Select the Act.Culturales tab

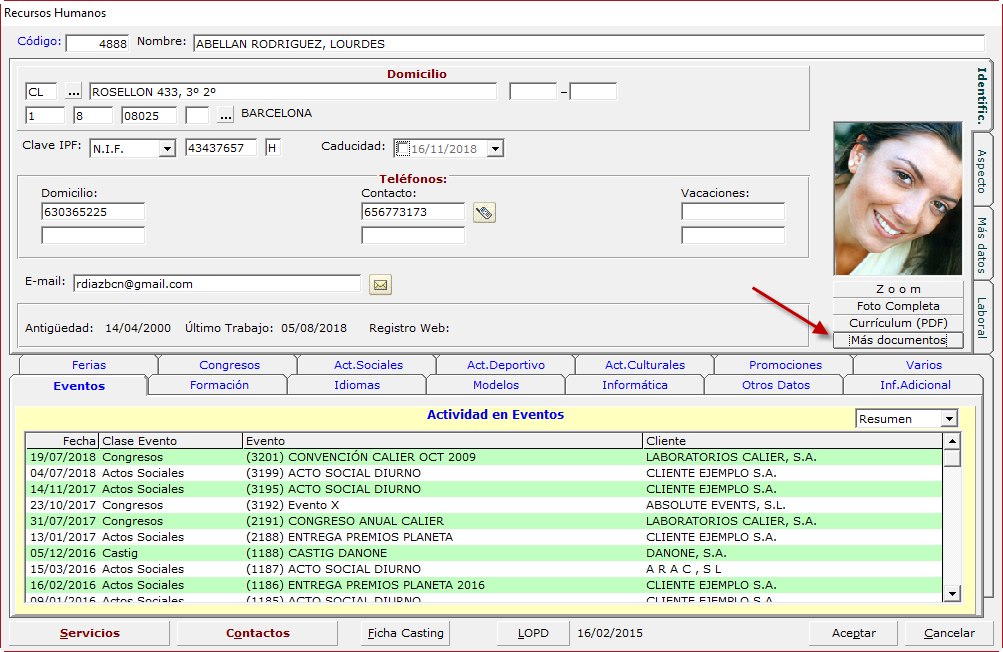click(645, 365)
